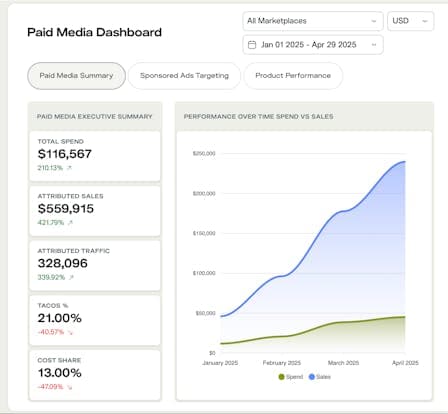The image size is (448, 414).
Task: Switch to the Sponsored Ads Targeting tab
Action: 184,76
